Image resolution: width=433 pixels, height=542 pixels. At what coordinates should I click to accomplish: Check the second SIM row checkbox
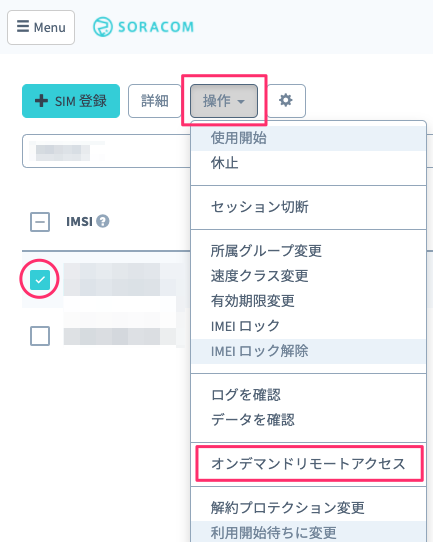point(40,336)
